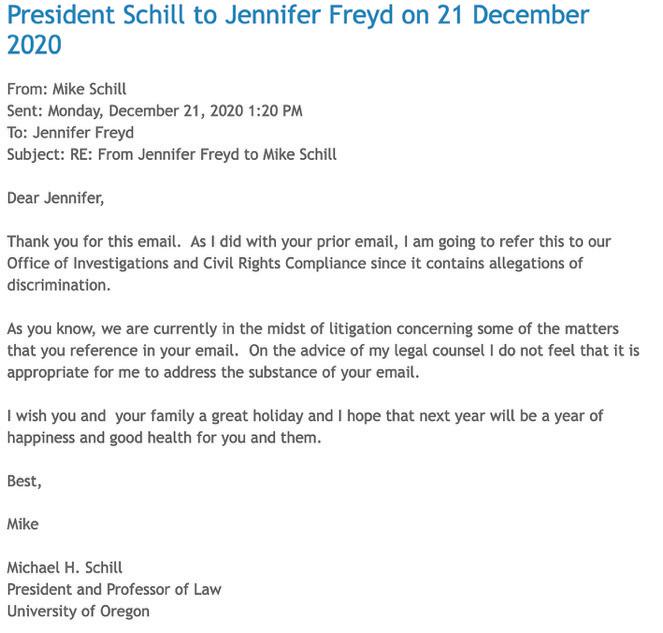Click the Sent date line Monday, December 21
This screenshot has width=663, height=633.
(x=155, y=111)
